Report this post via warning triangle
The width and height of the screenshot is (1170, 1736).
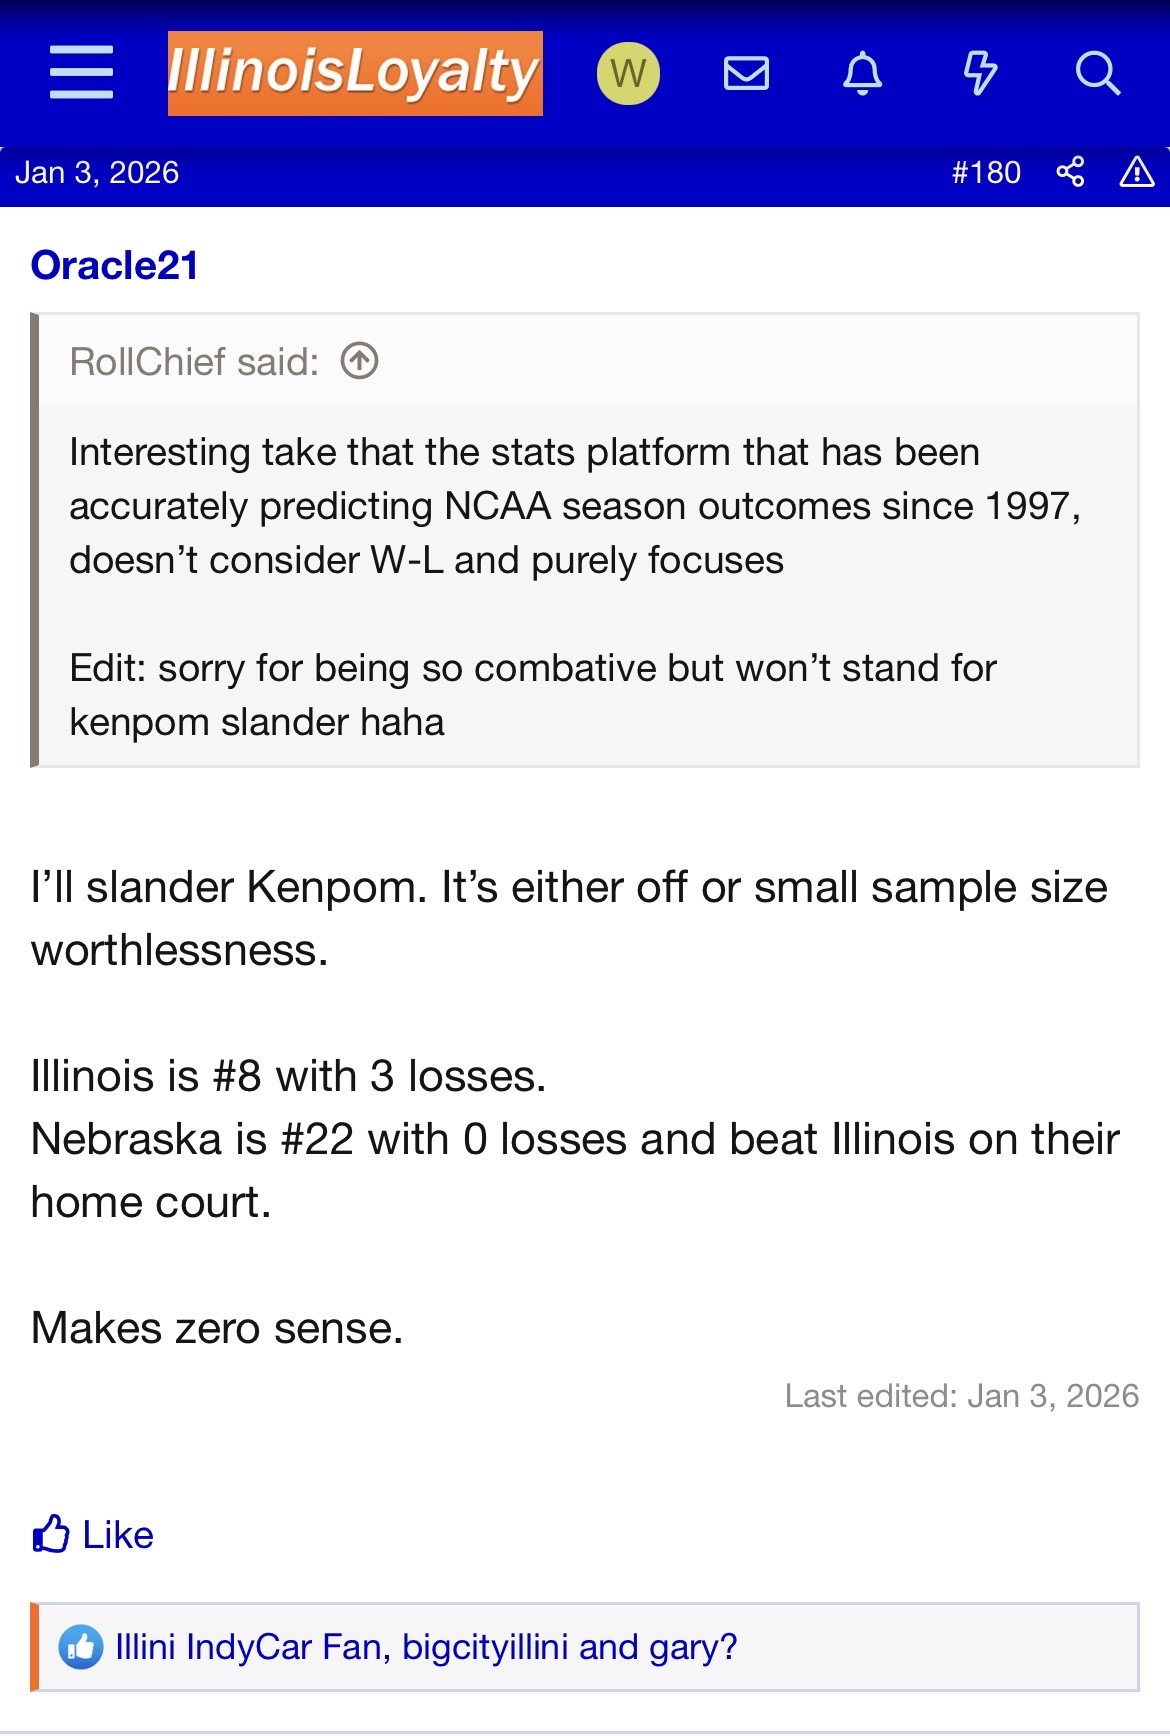click(x=1137, y=172)
